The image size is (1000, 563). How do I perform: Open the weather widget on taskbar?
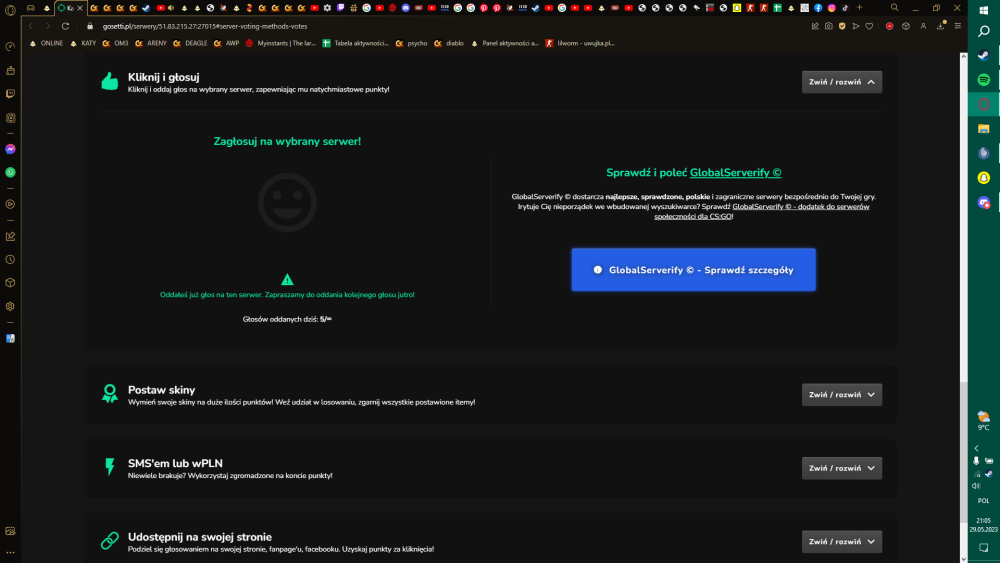[983, 421]
